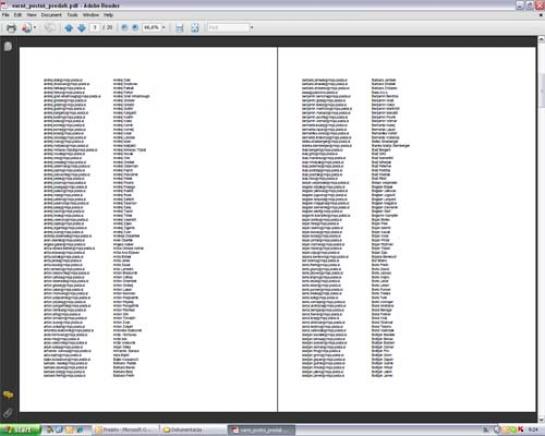The width and height of the screenshot is (545, 436).
Task: Go to previous page with up arrow
Action: pos(69,28)
